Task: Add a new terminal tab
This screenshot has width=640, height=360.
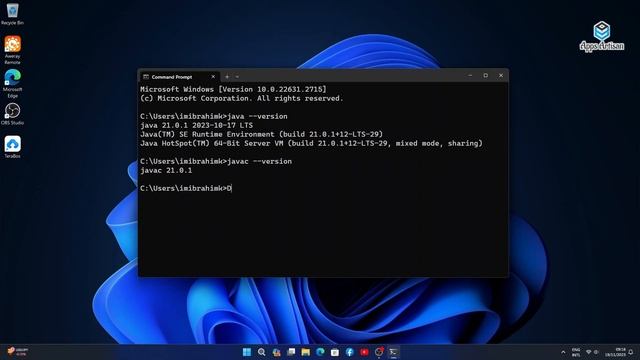Action: coord(227,77)
